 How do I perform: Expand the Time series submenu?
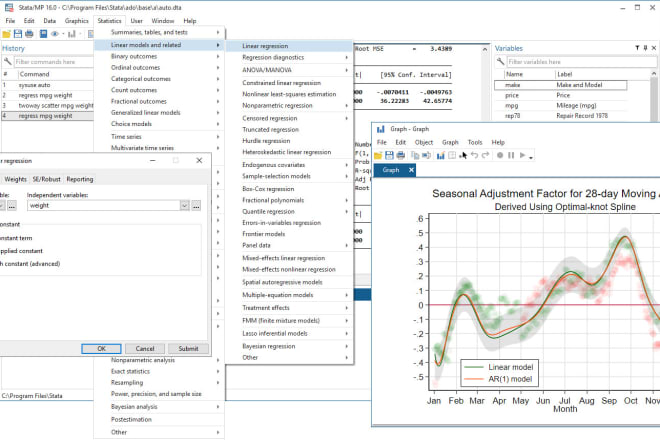tap(159, 137)
